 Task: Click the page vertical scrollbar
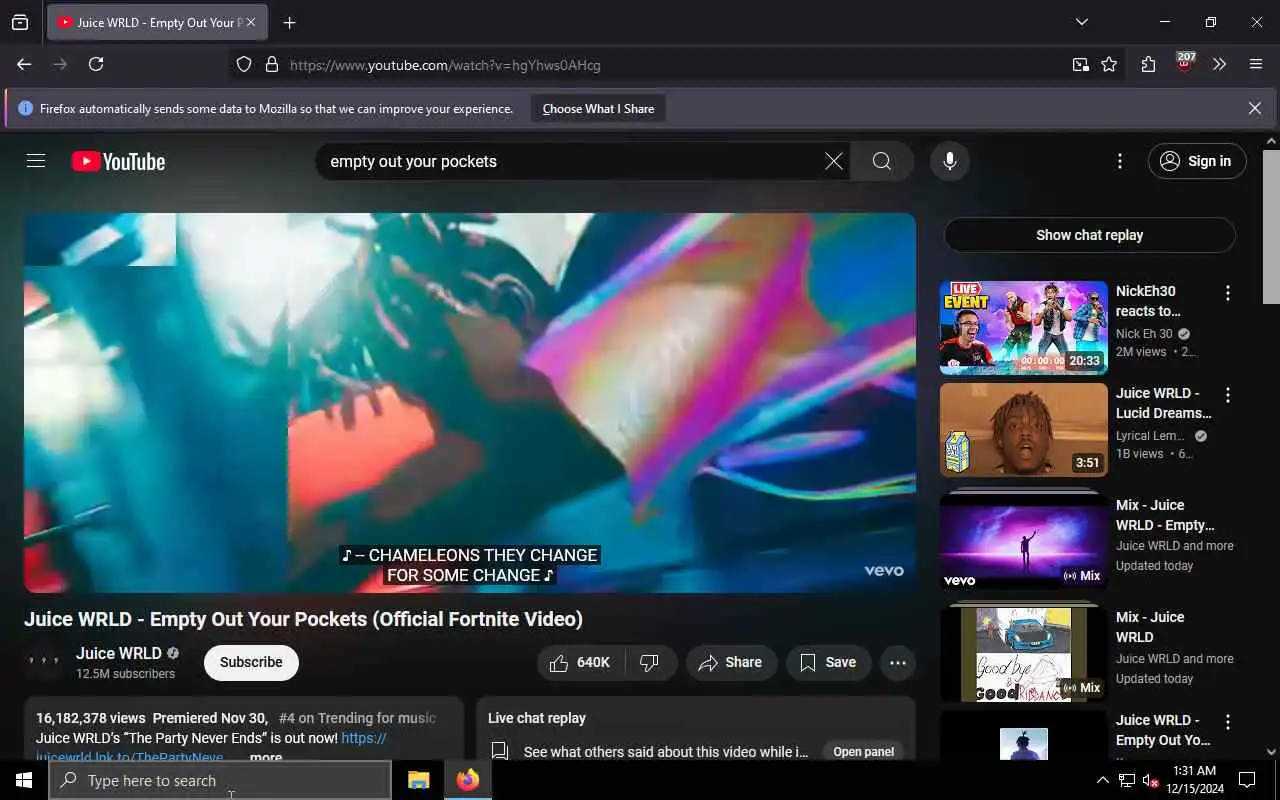click(1271, 226)
